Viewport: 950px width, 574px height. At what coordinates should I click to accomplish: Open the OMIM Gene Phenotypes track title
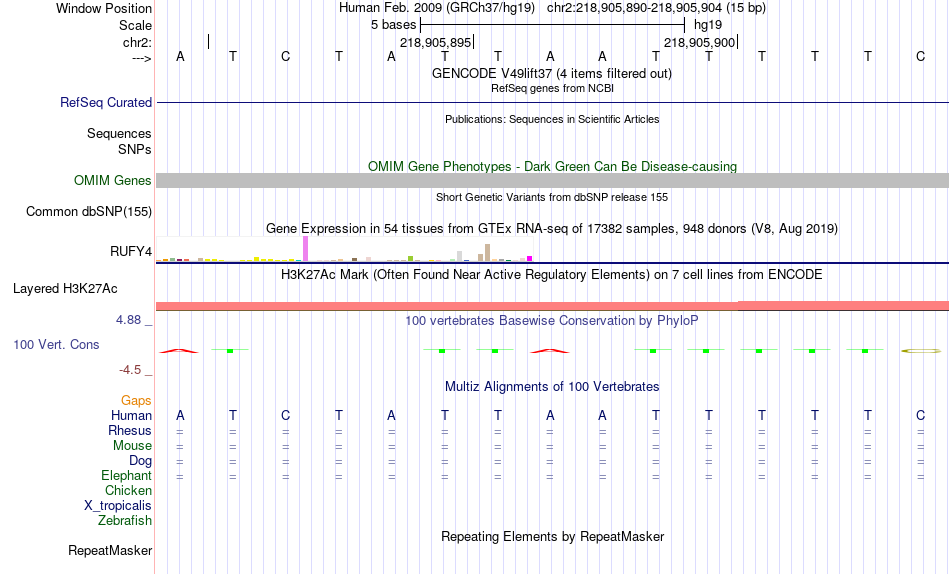tap(552, 166)
